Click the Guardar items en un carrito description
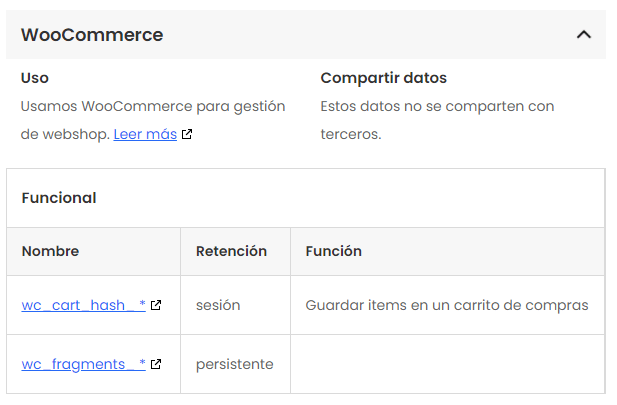This screenshot has height=405, width=617. (x=446, y=305)
